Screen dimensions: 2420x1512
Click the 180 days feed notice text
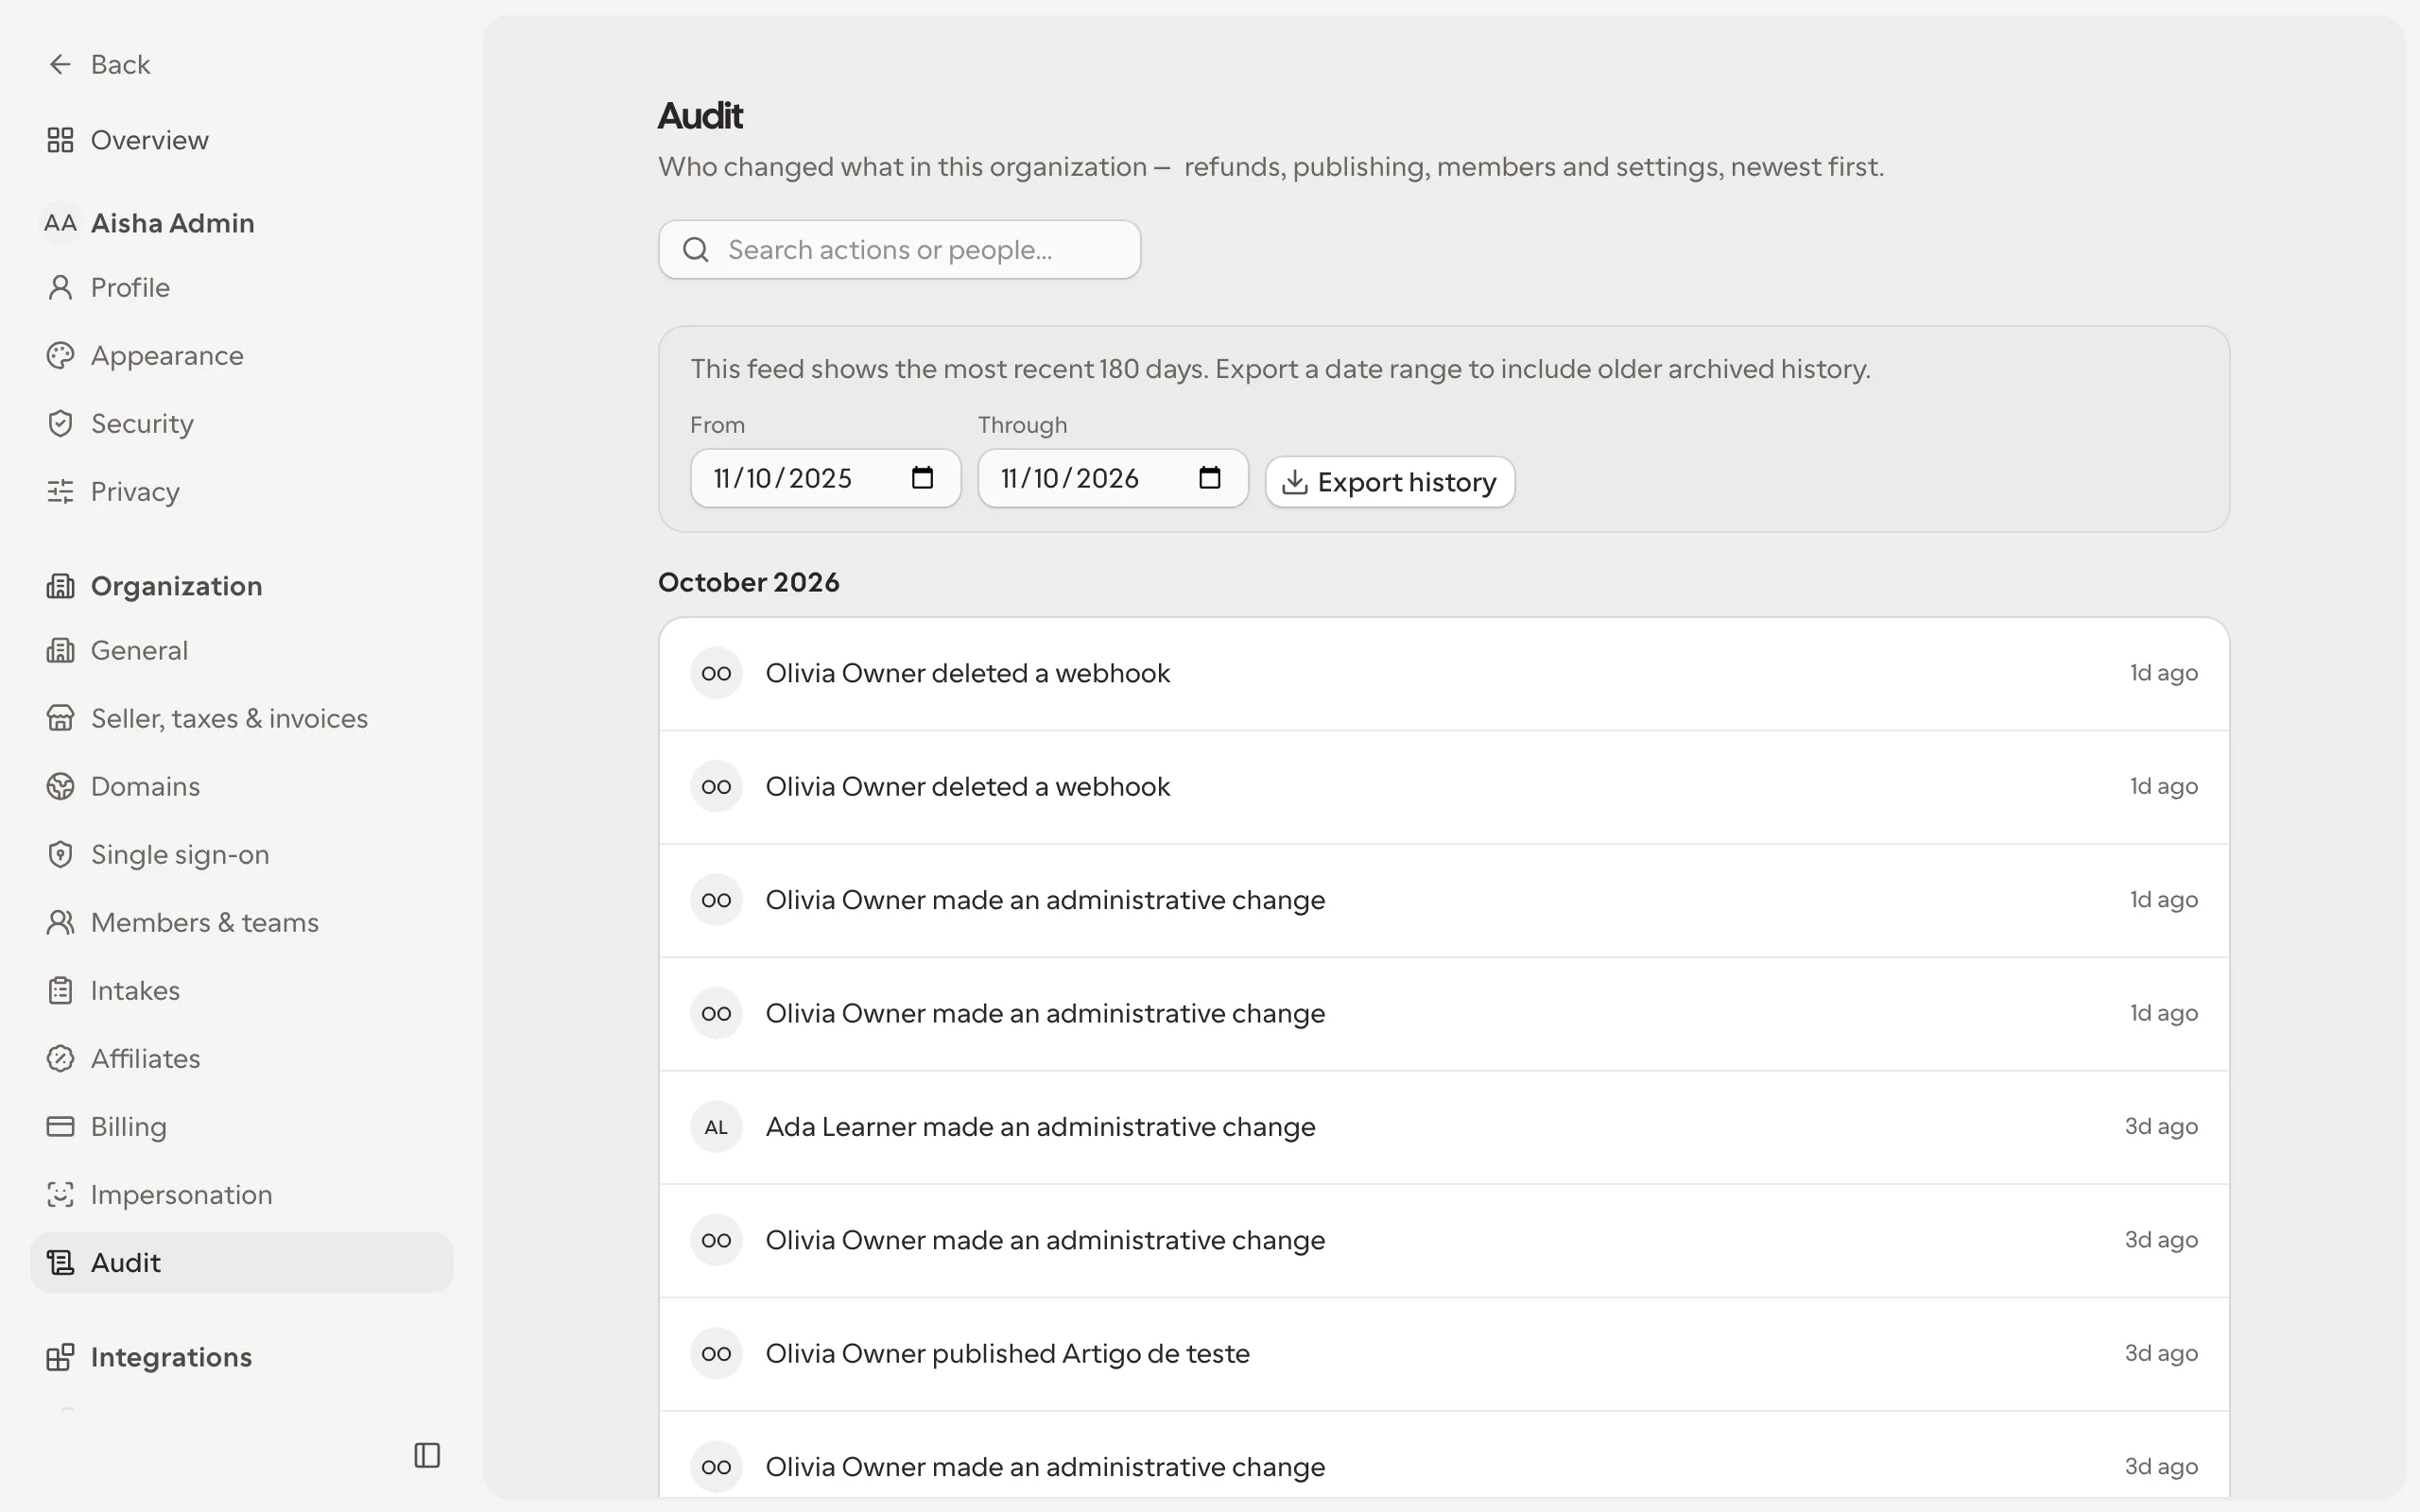[x=1280, y=369]
